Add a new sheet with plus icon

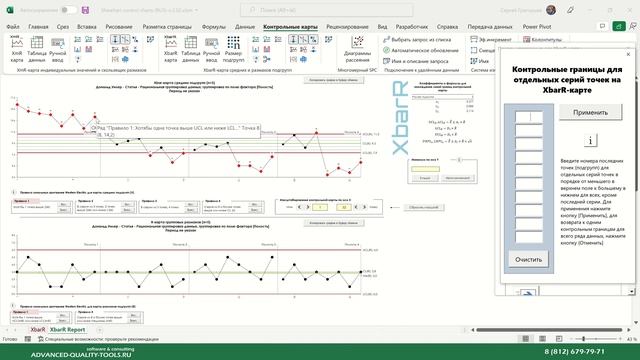click(99, 330)
